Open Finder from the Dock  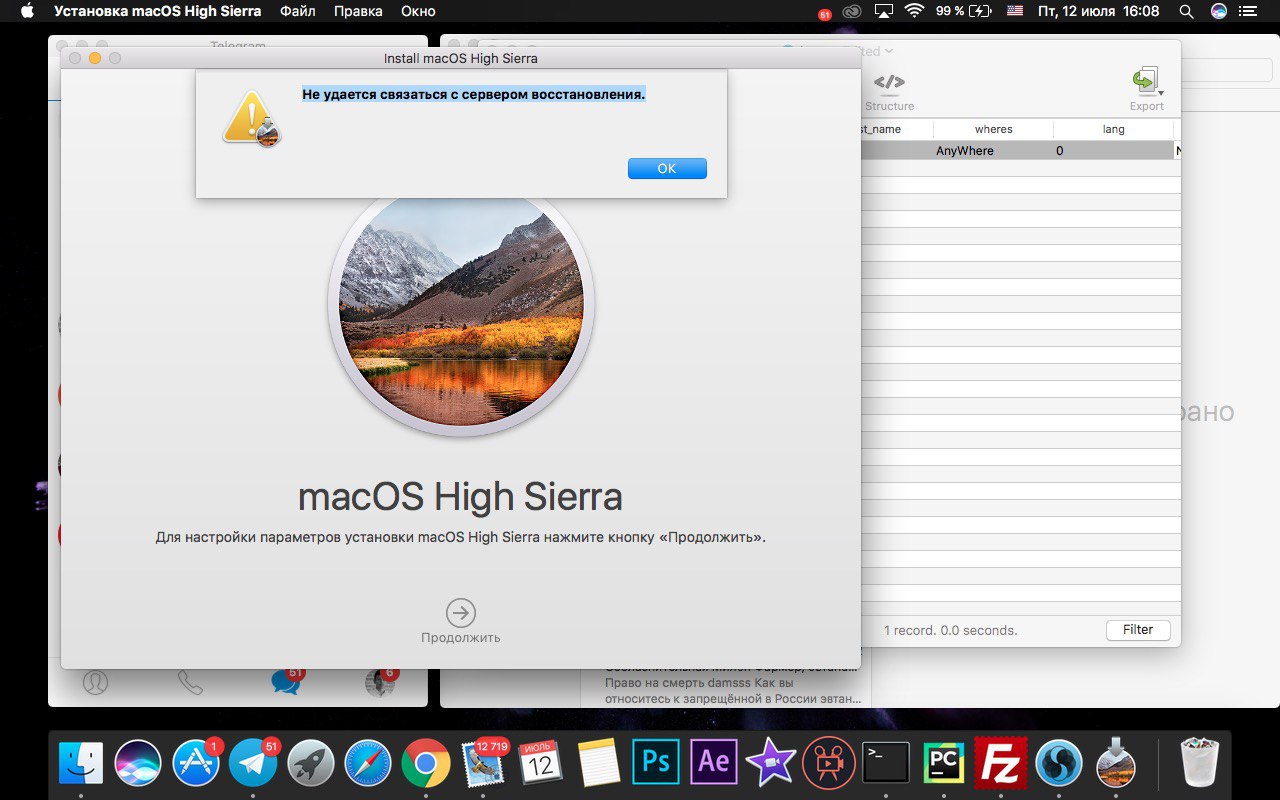coord(81,764)
